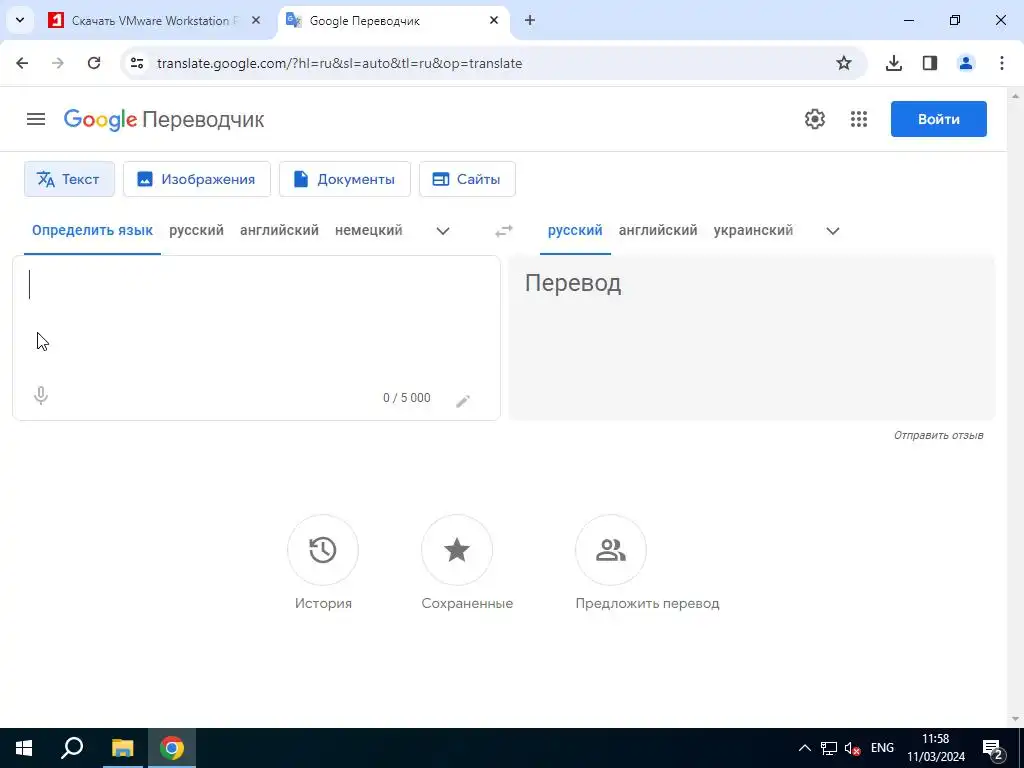
Task: Swap source and target languages
Action: pos(504,231)
